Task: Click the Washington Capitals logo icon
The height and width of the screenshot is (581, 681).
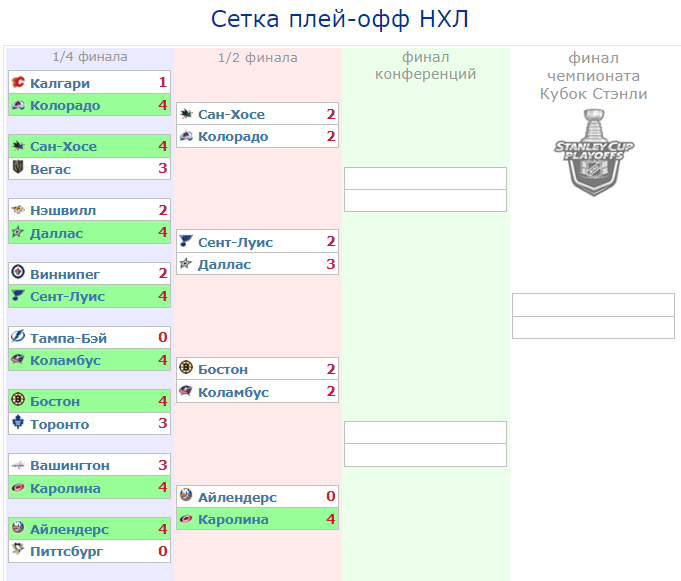Action: coord(18,465)
